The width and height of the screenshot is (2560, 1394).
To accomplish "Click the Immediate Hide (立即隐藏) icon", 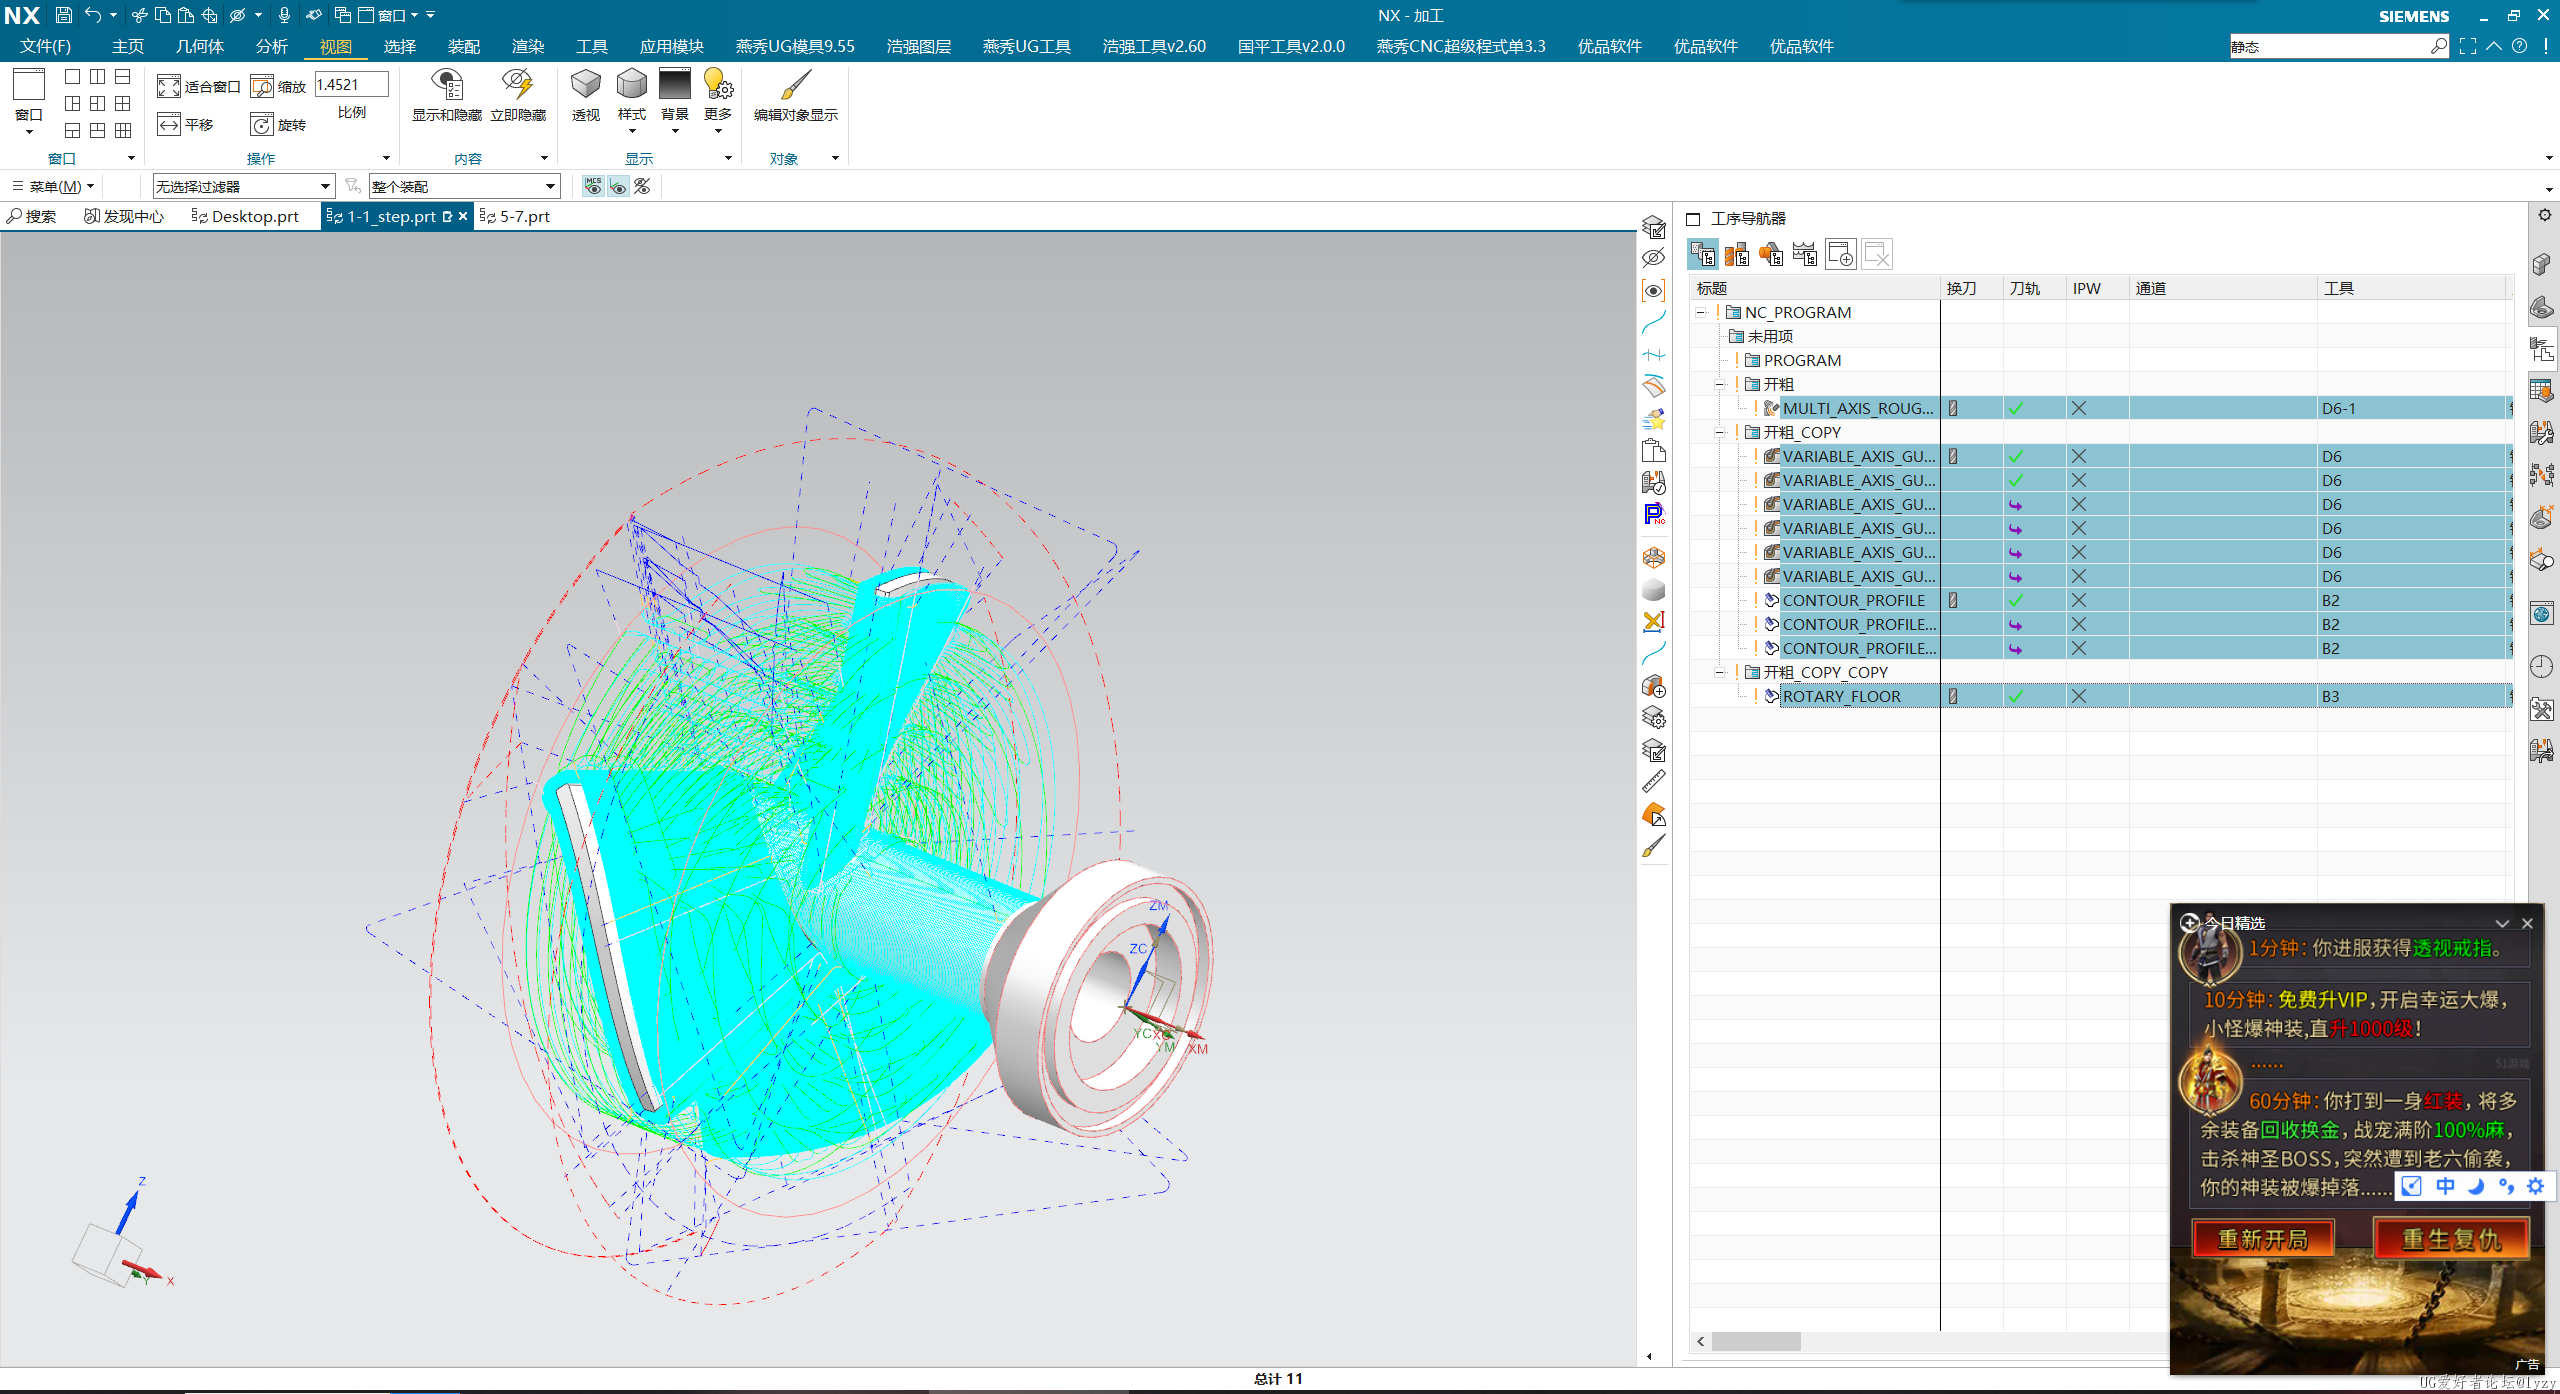I will click(x=518, y=95).
